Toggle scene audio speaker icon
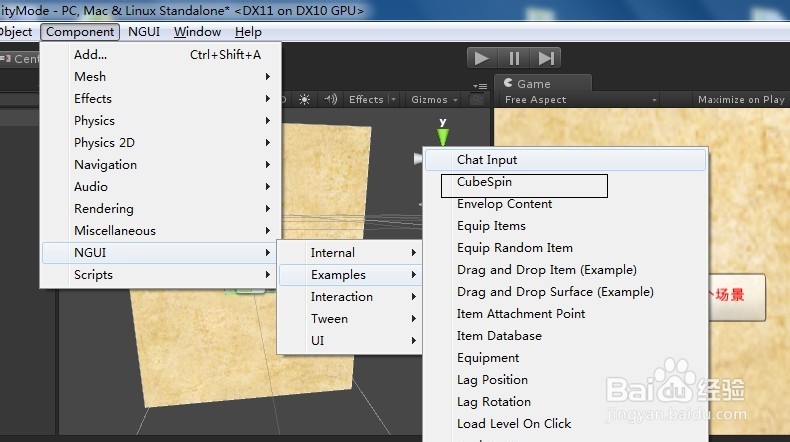Viewport: 790px width, 442px height. click(331, 99)
